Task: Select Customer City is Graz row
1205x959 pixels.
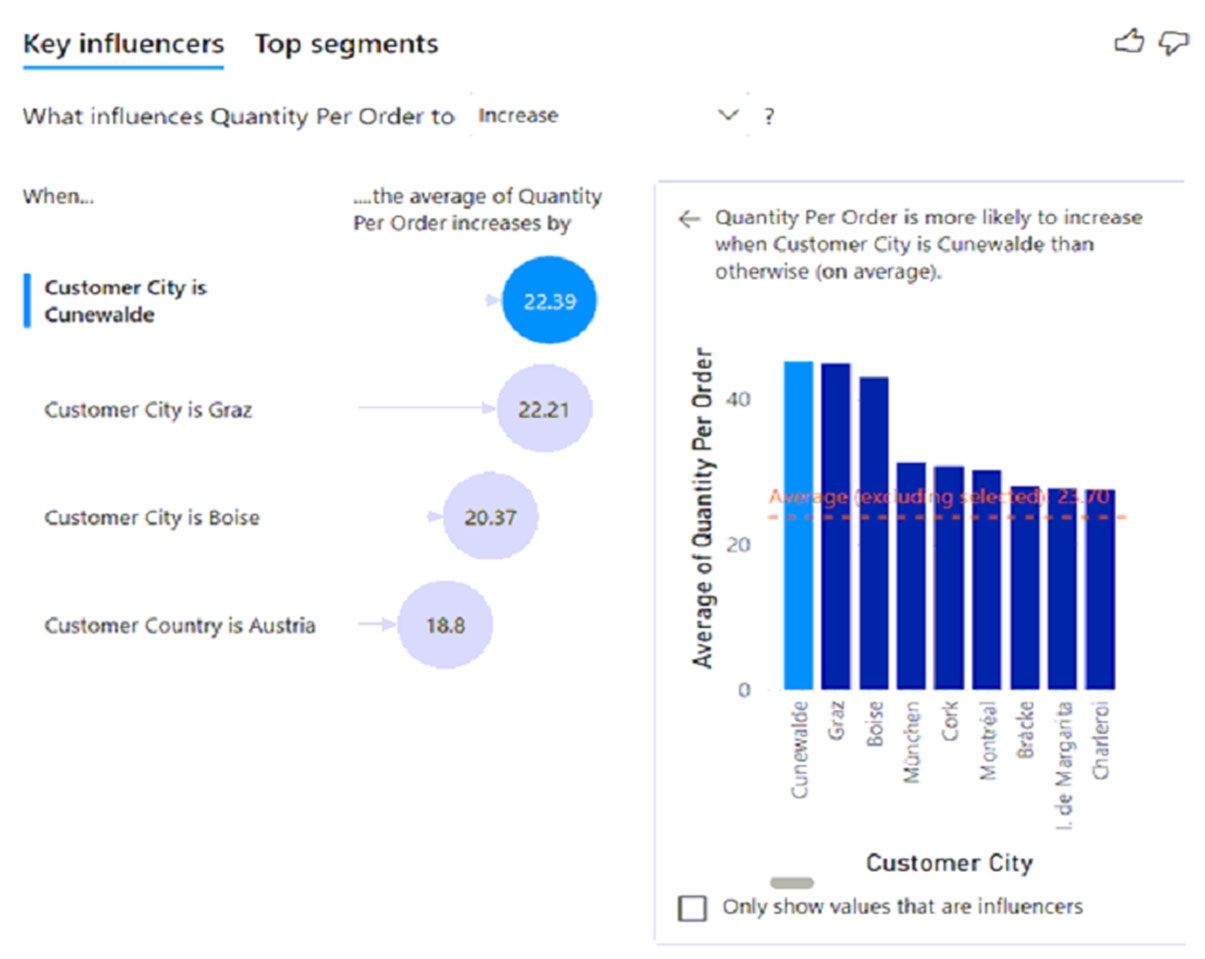Action: point(148,409)
